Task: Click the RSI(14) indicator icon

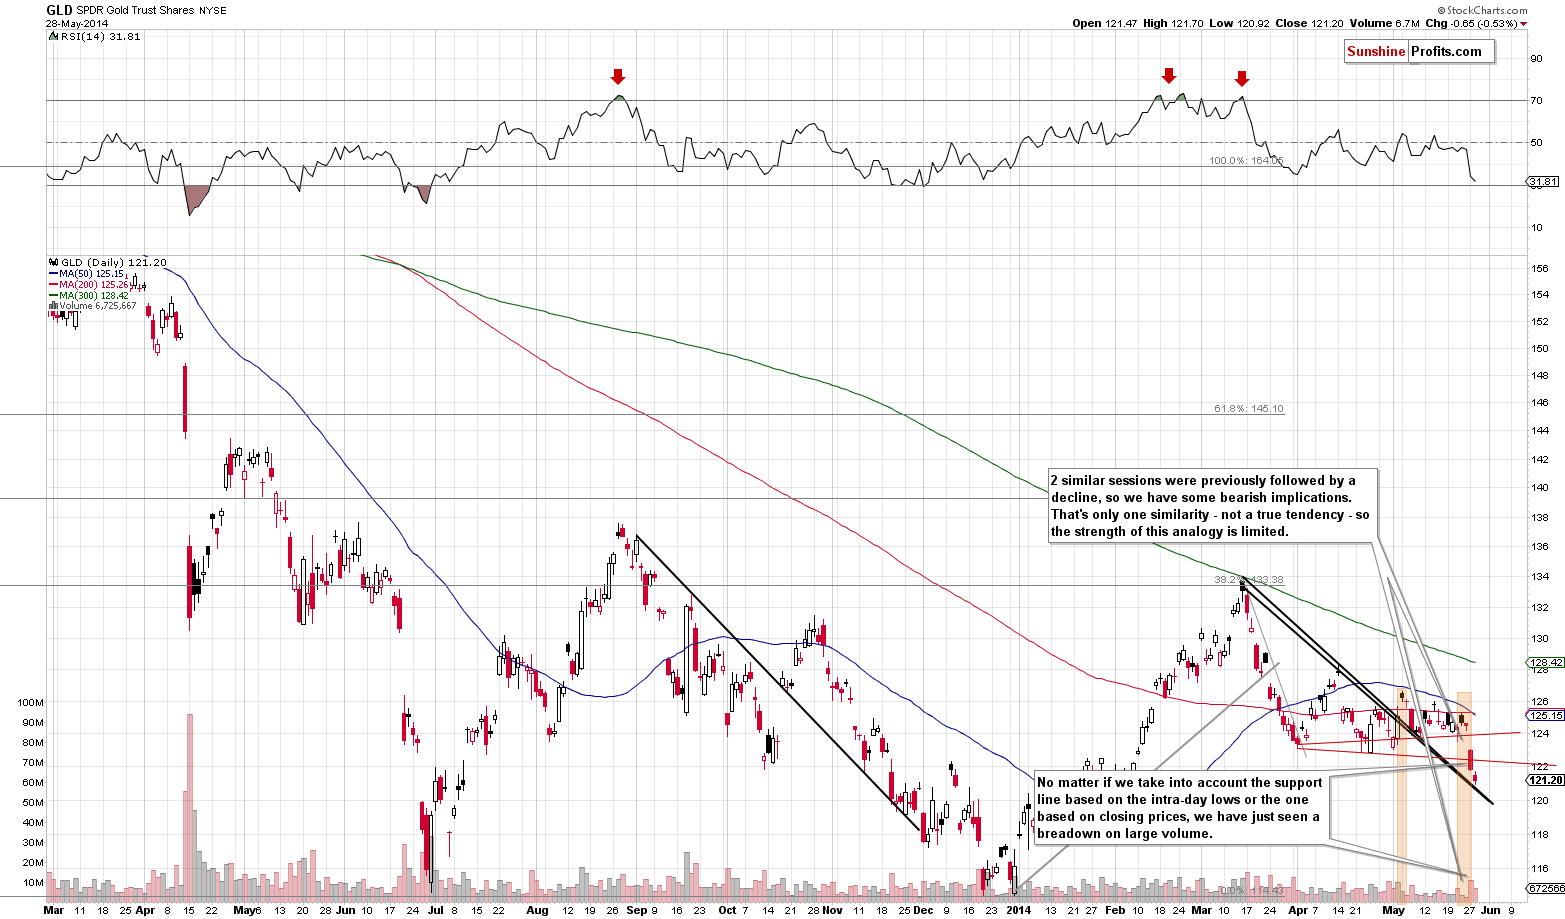Action: 52,36
